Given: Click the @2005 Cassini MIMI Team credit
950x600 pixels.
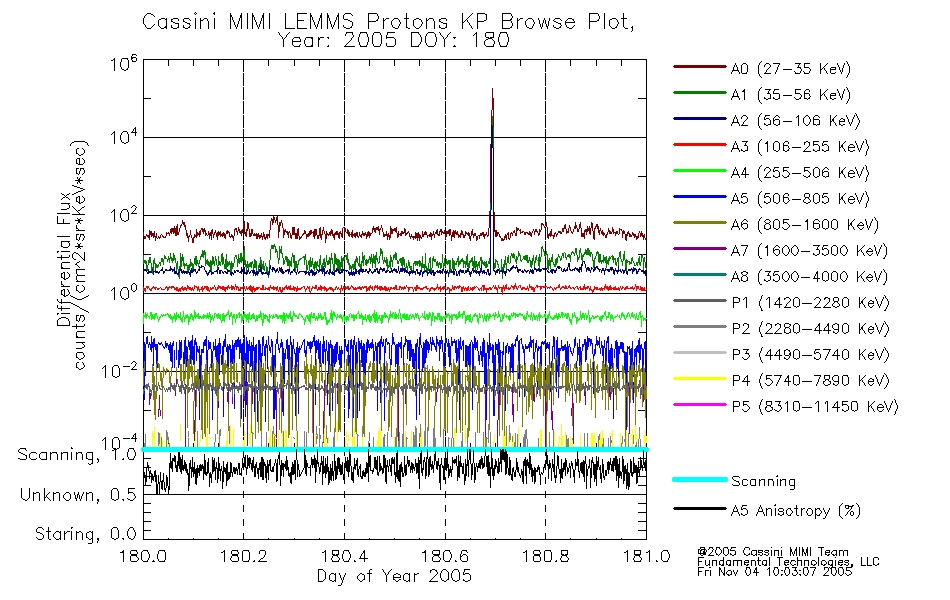Looking at the screenshot, I should pyautogui.click(x=773, y=552).
